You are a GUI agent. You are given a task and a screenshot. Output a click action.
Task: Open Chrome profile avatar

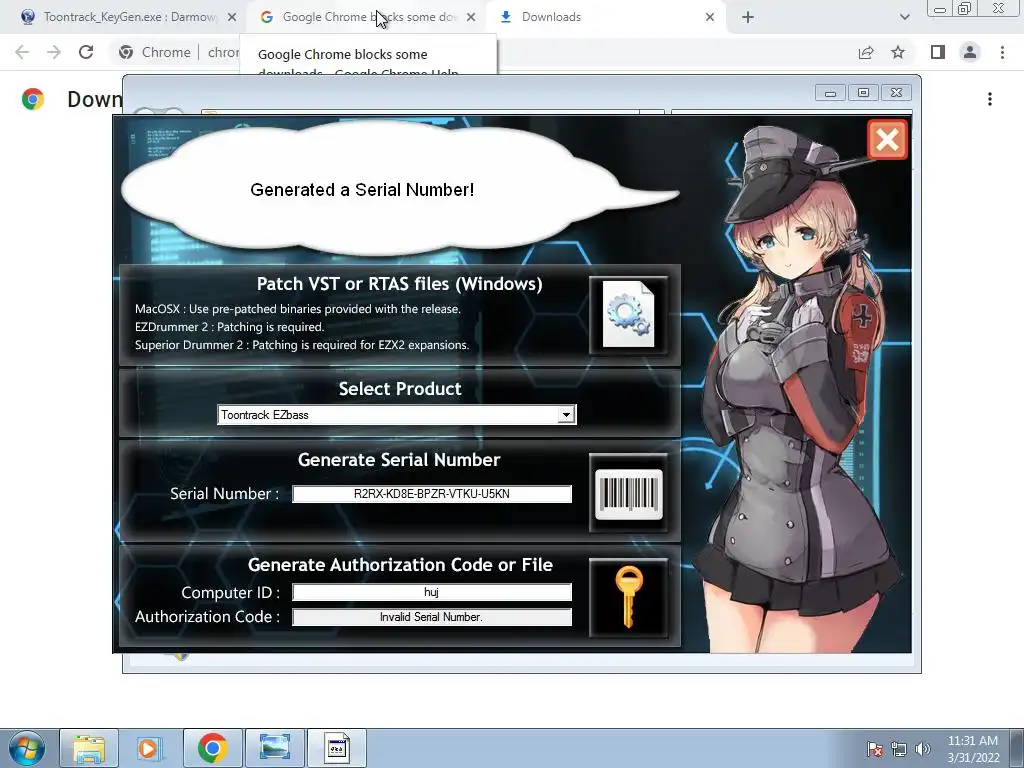(x=970, y=52)
